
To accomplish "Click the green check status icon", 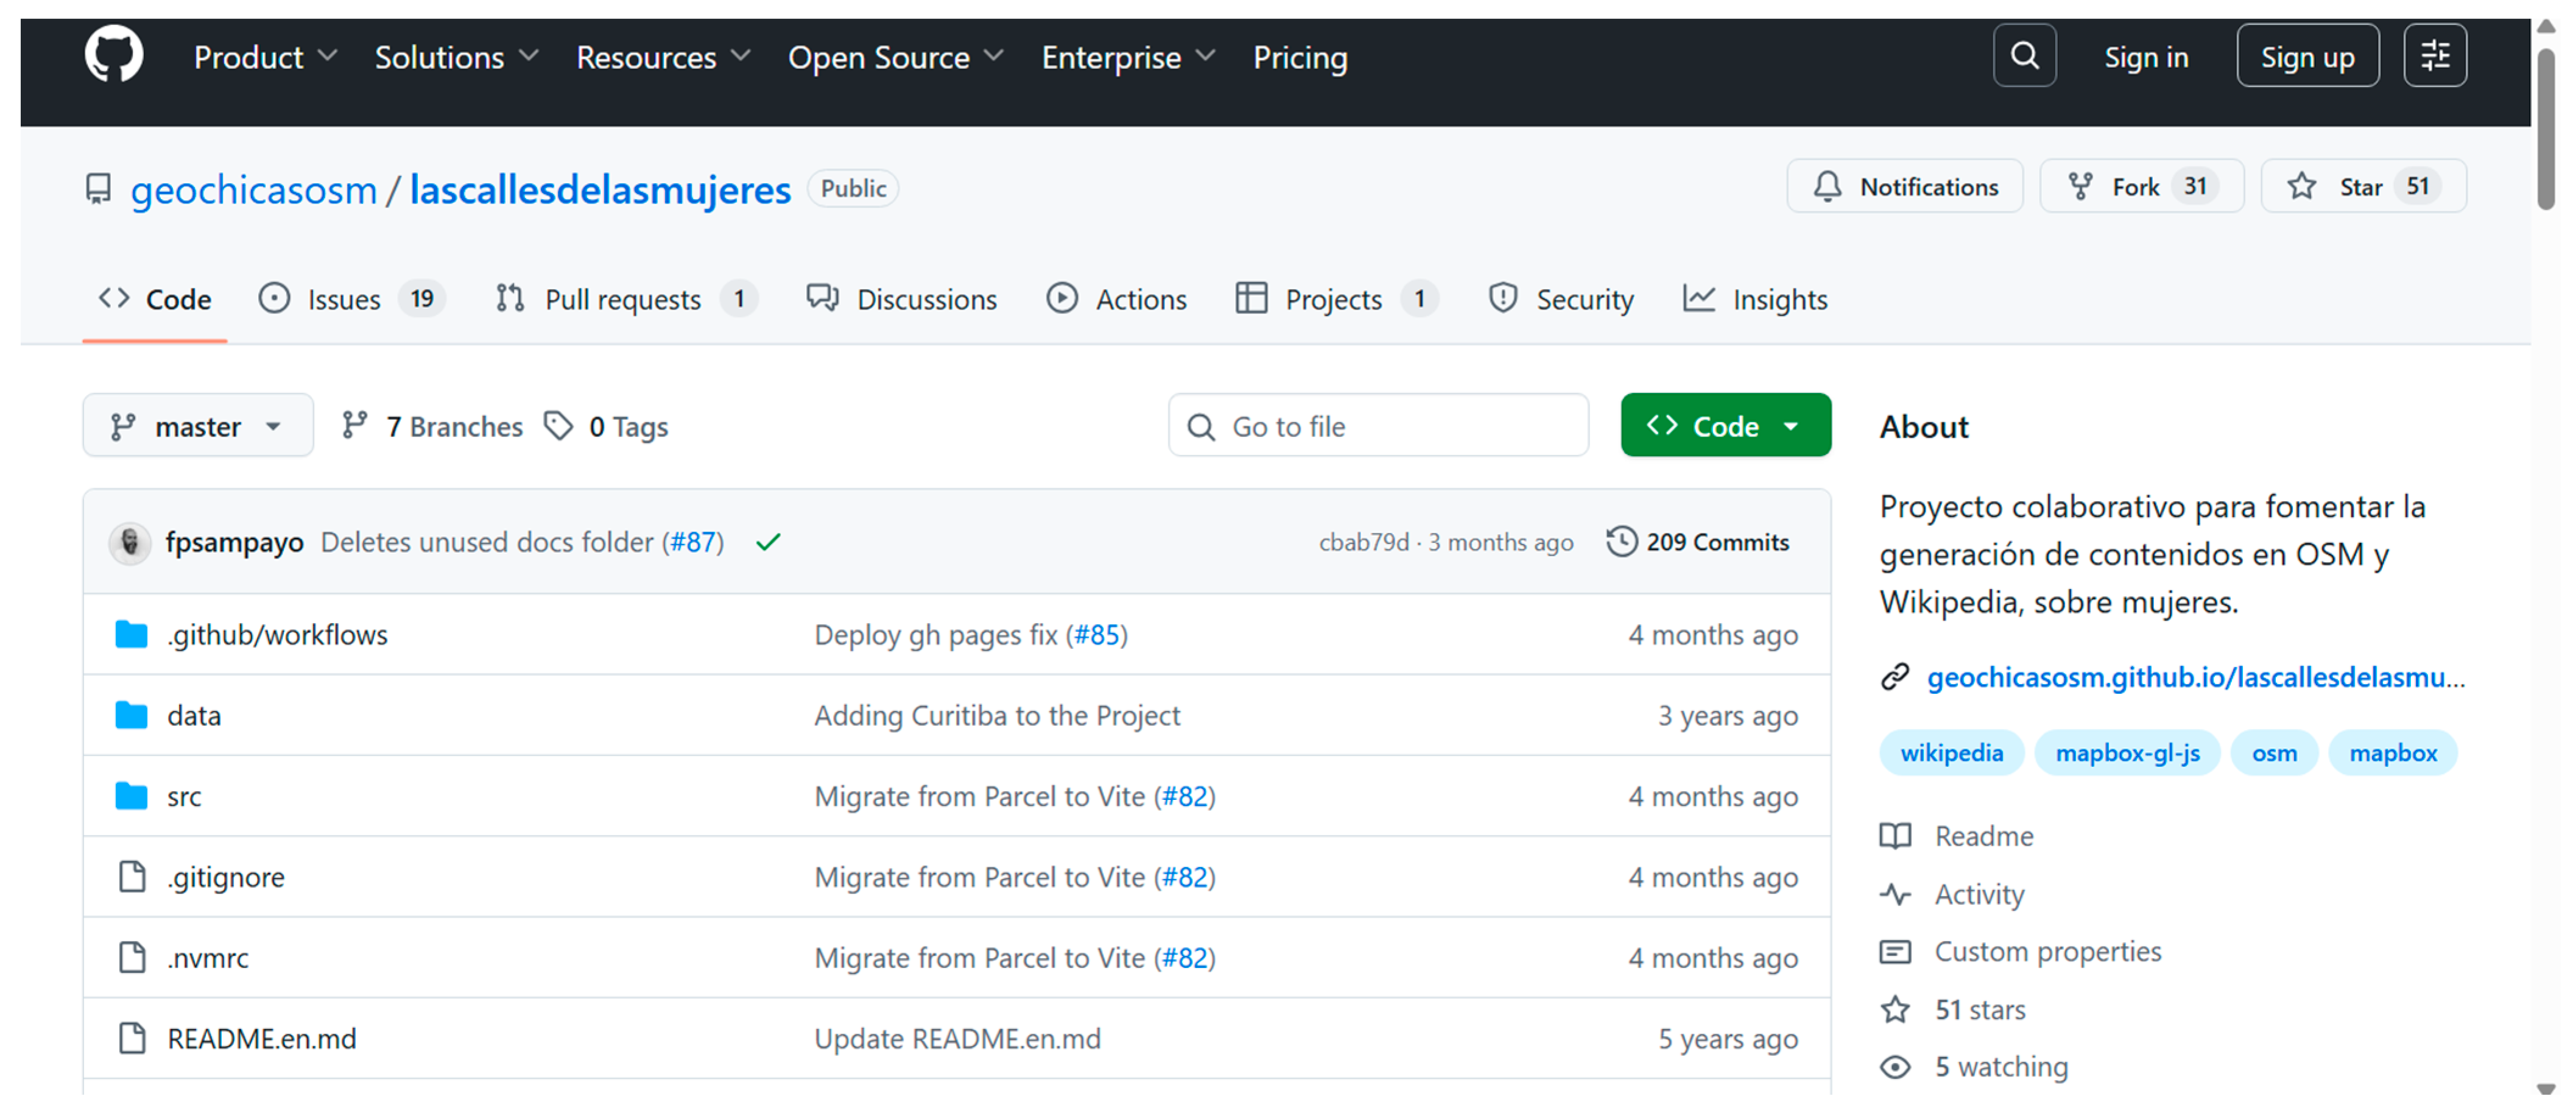I will (768, 542).
